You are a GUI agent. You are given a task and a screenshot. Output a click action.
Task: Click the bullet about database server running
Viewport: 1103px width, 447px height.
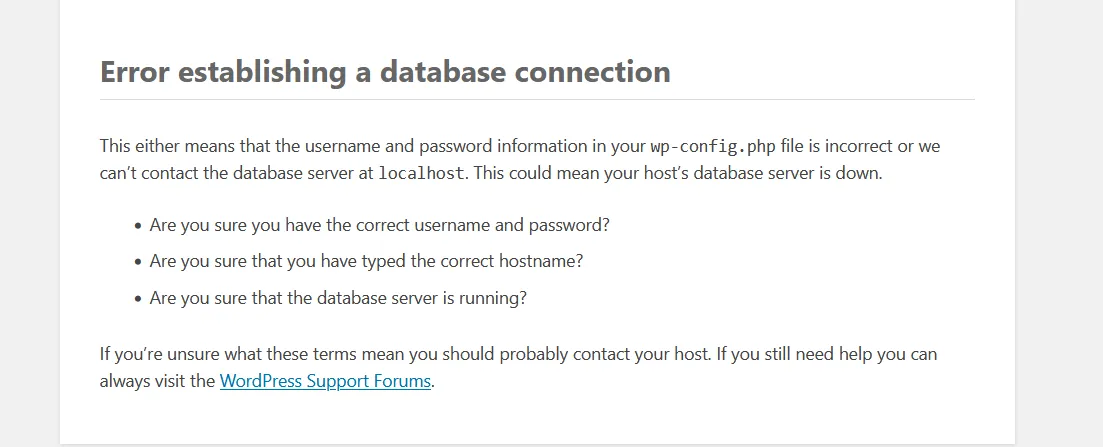click(338, 297)
